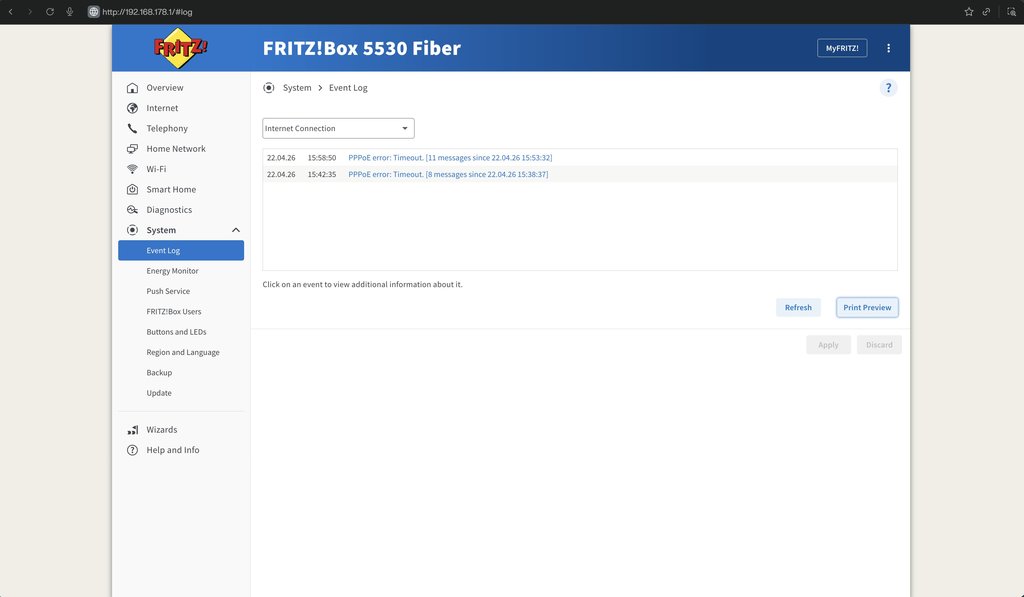Click the page search icon in browser bar

tap(1011, 12)
